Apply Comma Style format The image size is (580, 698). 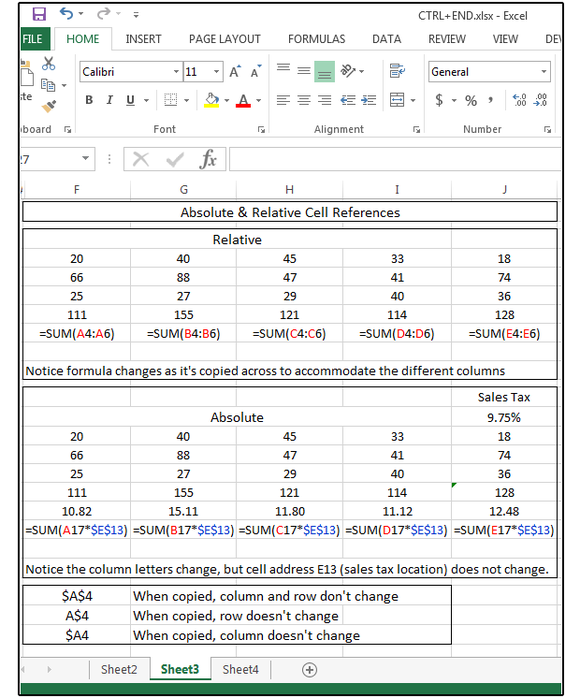[x=491, y=100]
